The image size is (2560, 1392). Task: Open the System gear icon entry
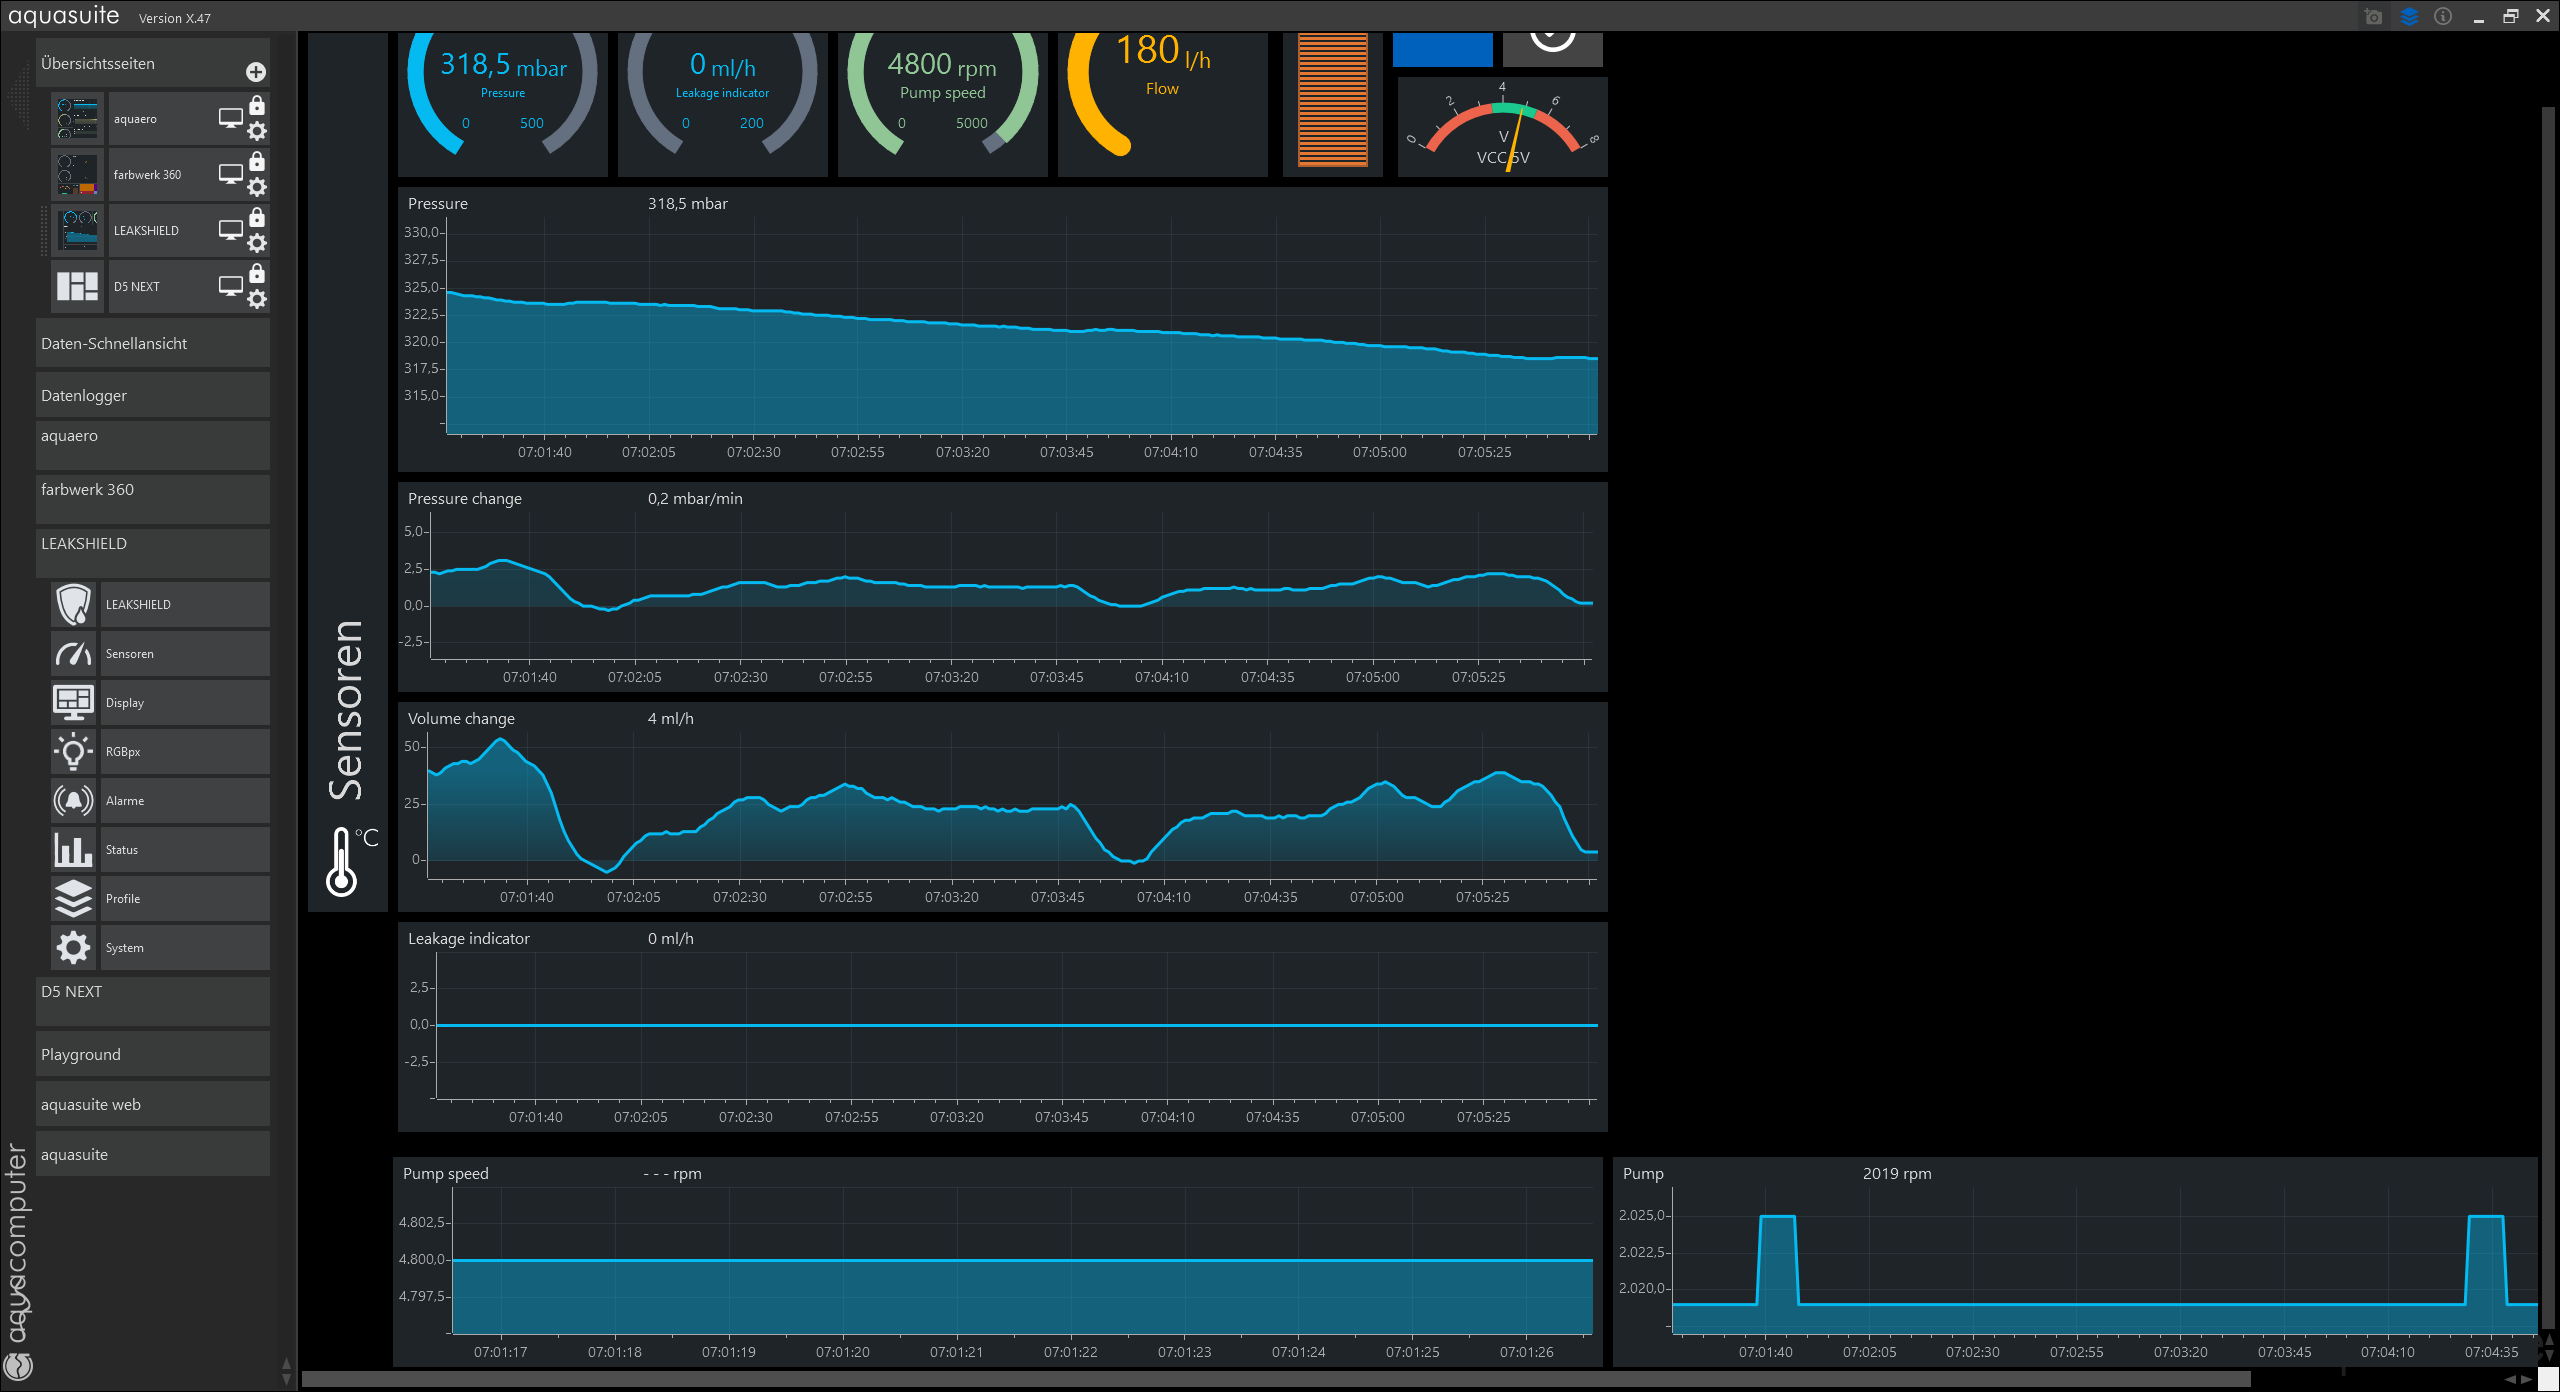point(74,948)
